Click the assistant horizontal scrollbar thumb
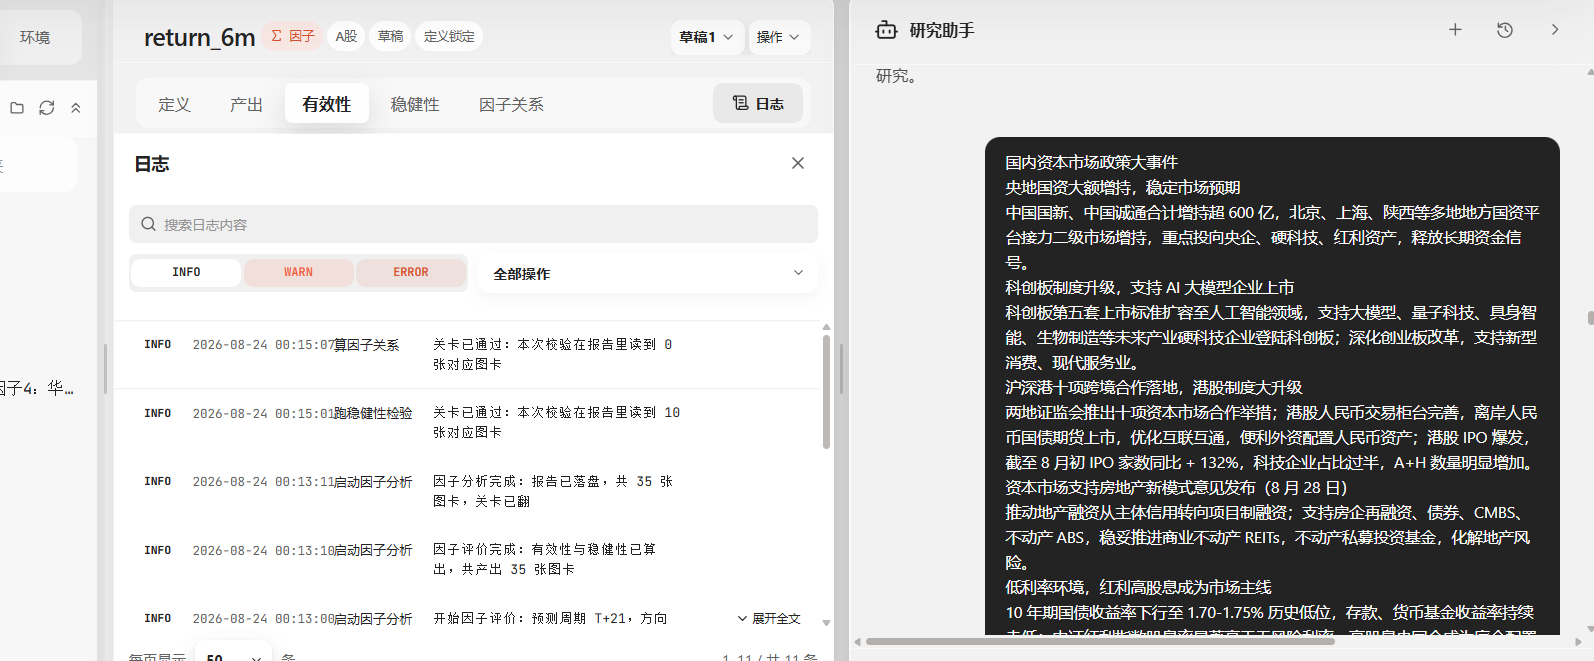 pos(1100,641)
